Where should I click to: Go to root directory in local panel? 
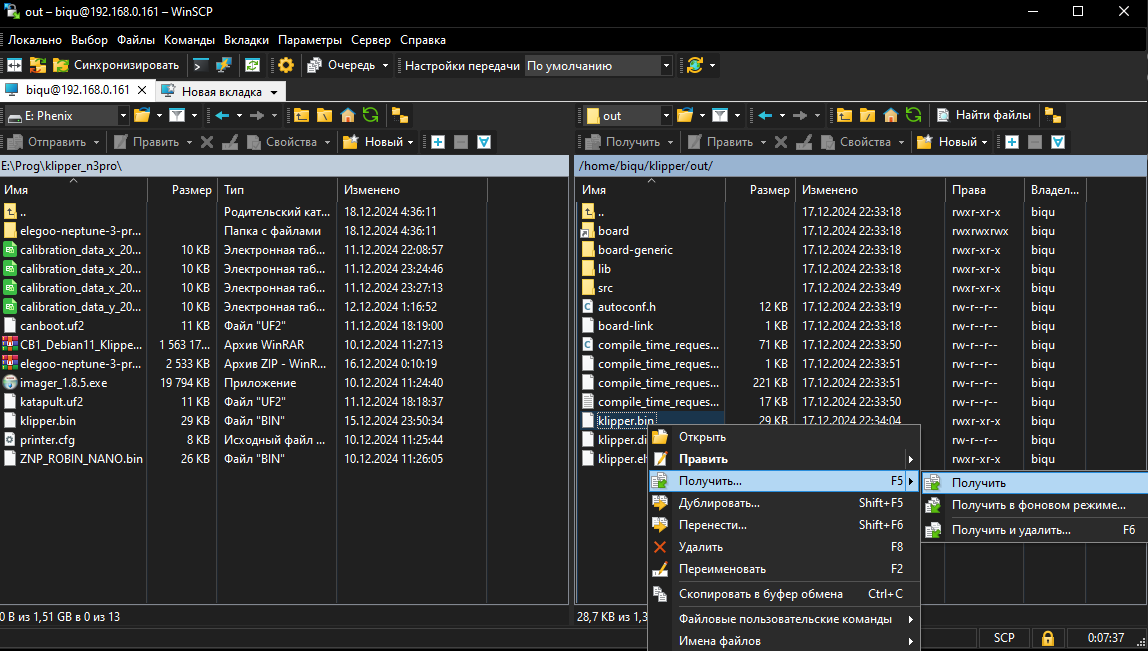point(324,115)
